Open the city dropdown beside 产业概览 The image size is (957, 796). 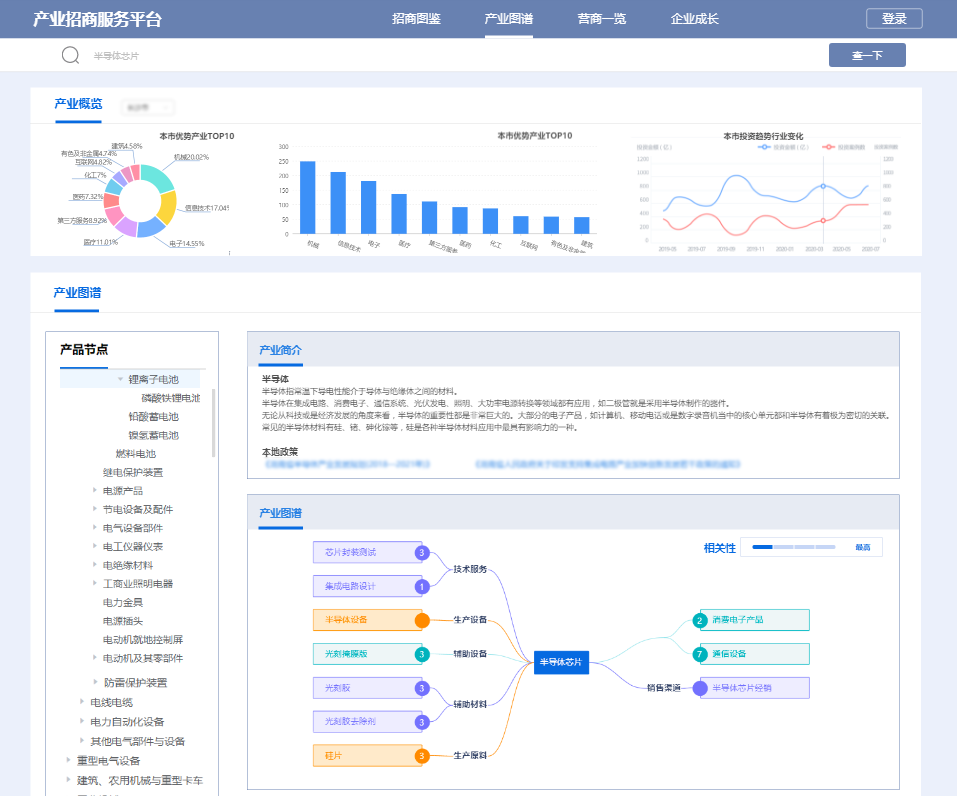click(x=147, y=107)
